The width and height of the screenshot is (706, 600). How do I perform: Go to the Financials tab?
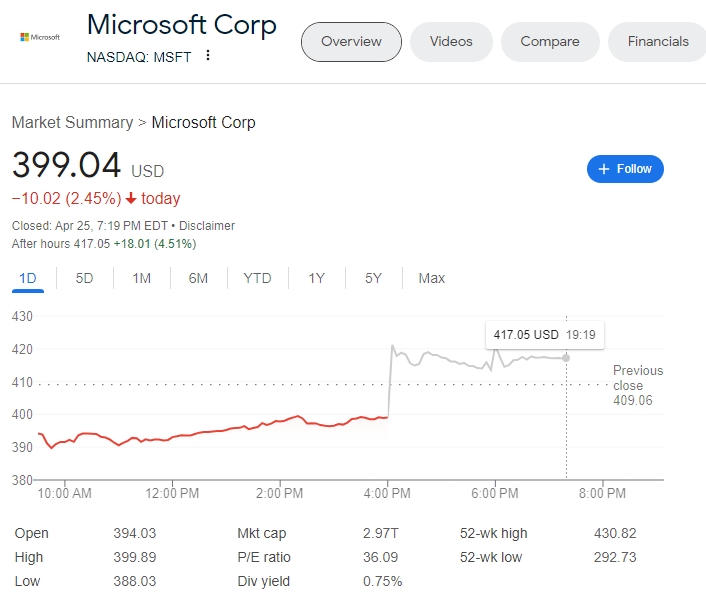658,42
